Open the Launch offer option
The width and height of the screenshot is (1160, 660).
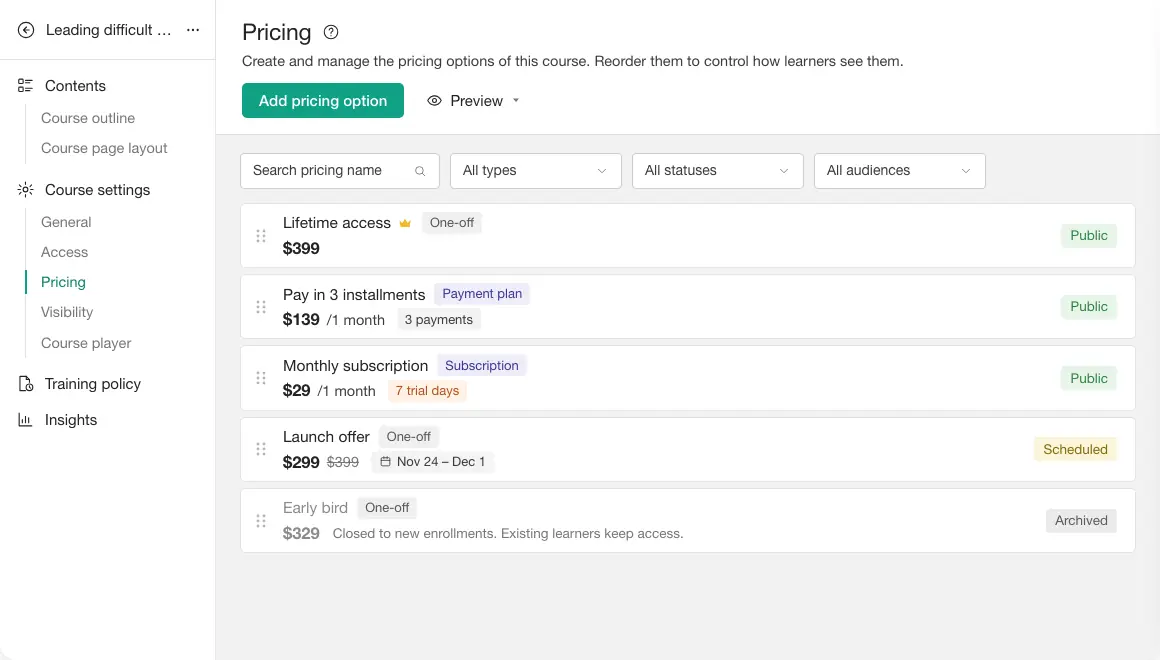(687, 449)
